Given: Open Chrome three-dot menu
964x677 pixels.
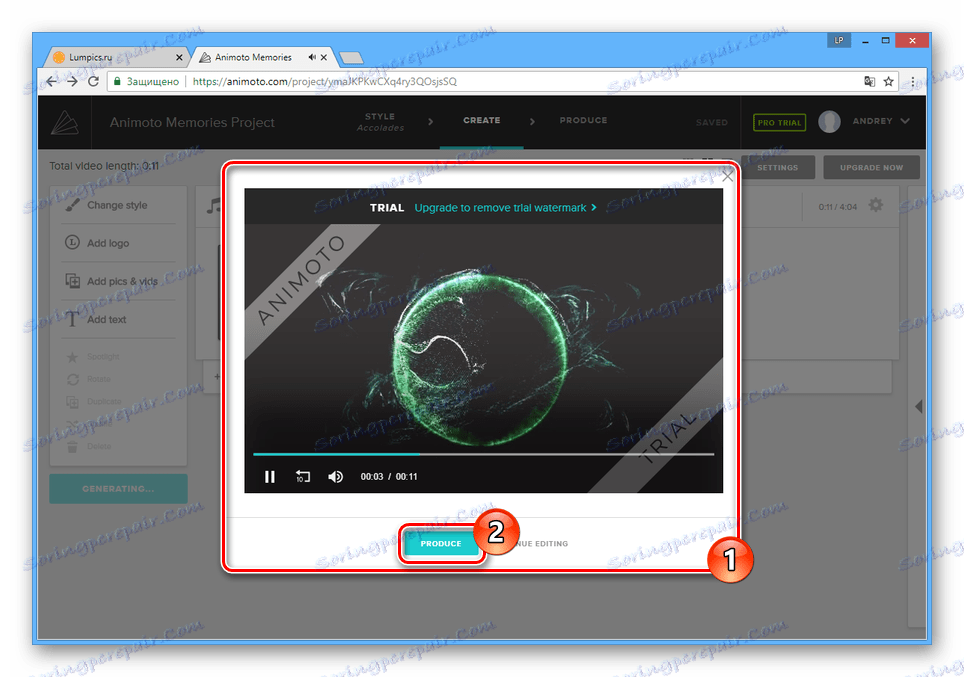Looking at the screenshot, I should pos(912,82).
